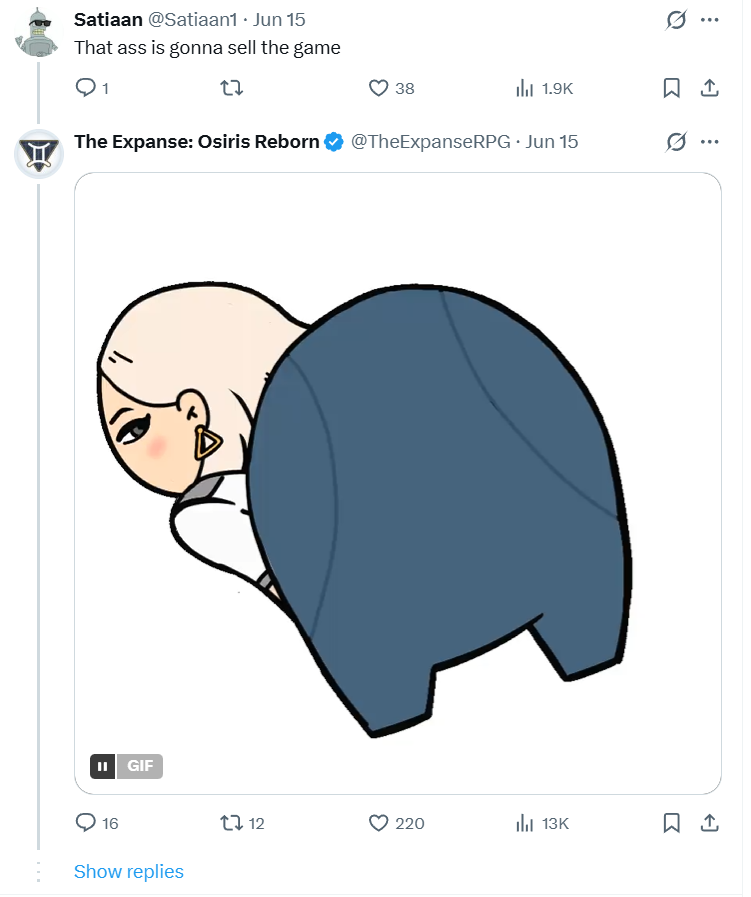Open more options menu on Satiaan's tweet
751x897 pixels.
click(x=709, y=20)
